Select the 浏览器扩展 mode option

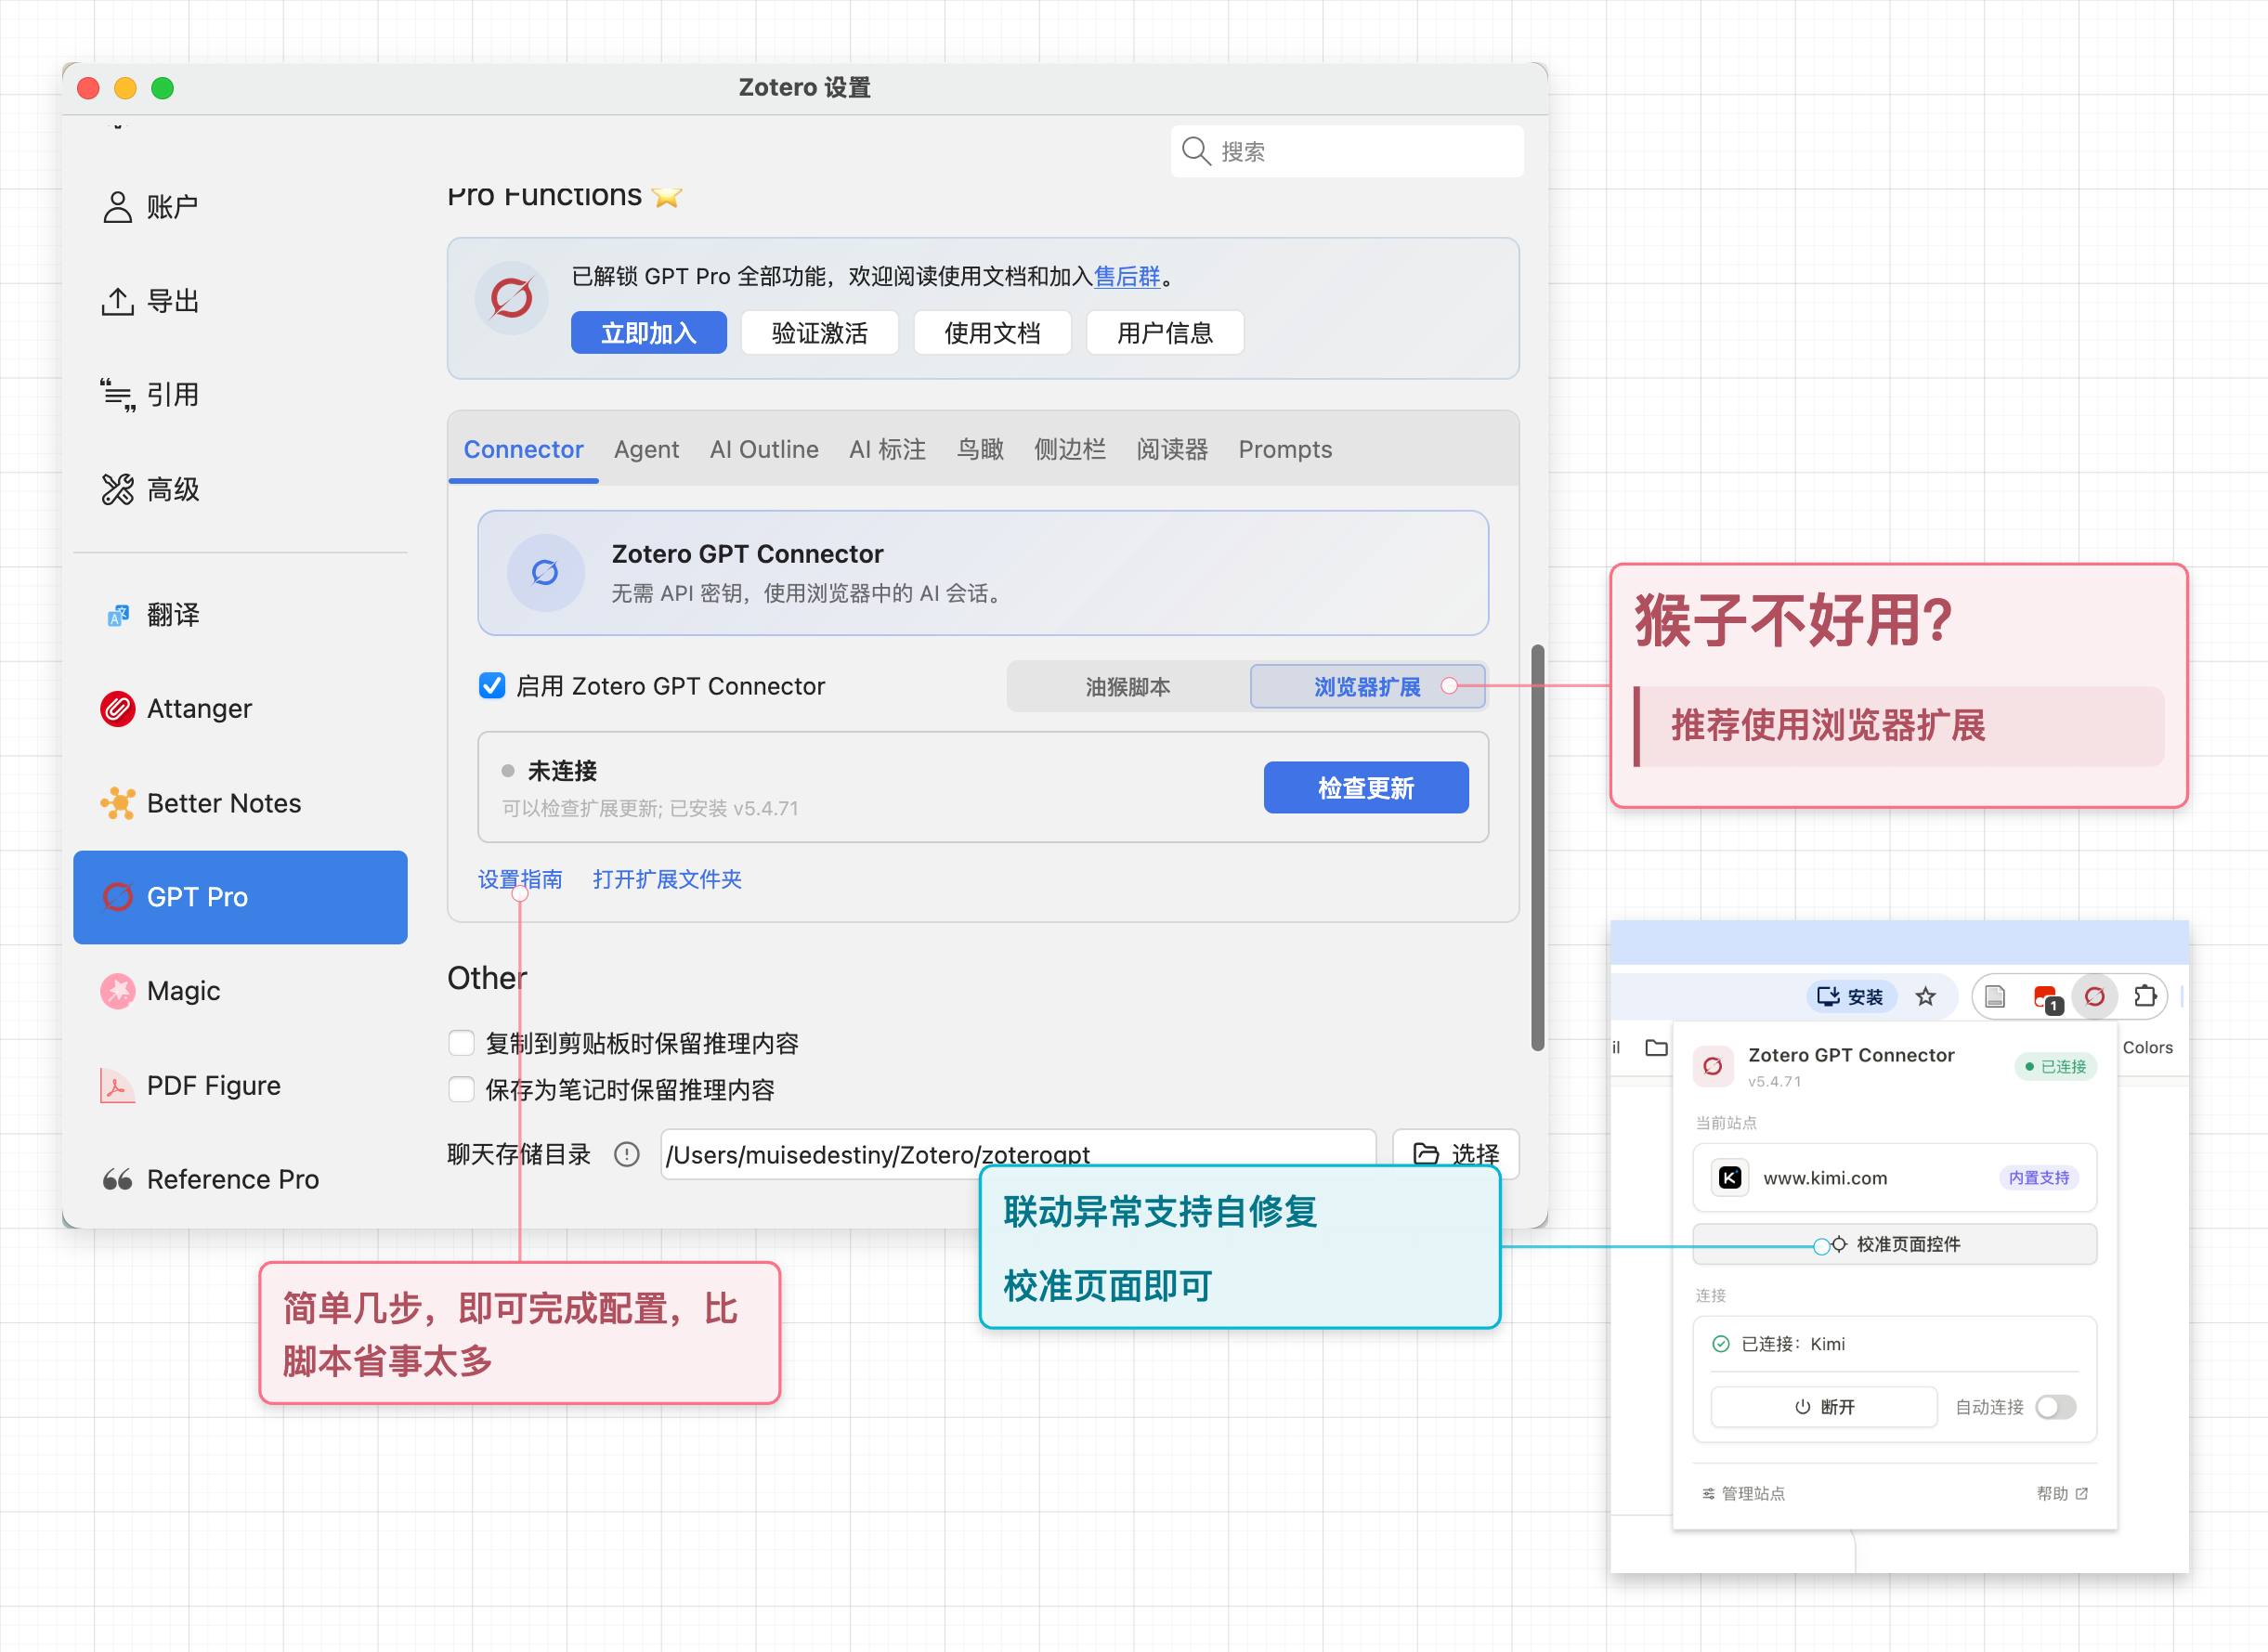(1367, 686)
